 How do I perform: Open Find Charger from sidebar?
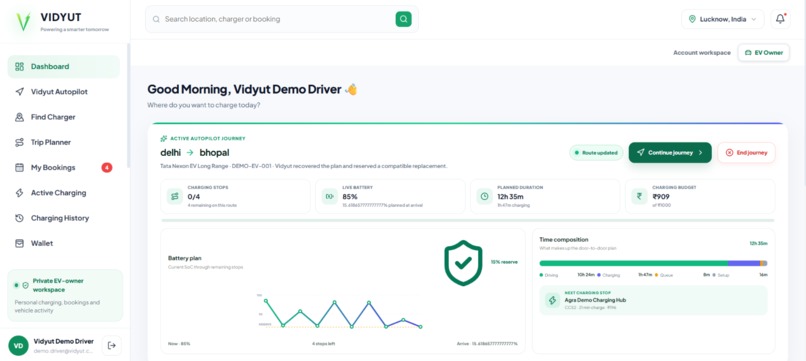(64, 117)
